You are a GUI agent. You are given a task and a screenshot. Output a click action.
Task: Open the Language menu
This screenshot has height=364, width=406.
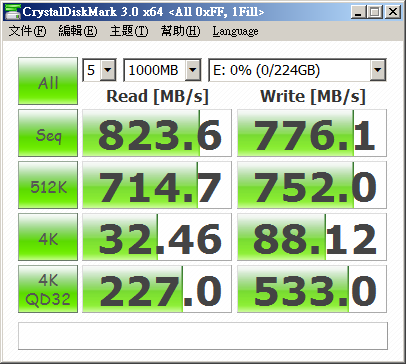(x=235, y=31)
